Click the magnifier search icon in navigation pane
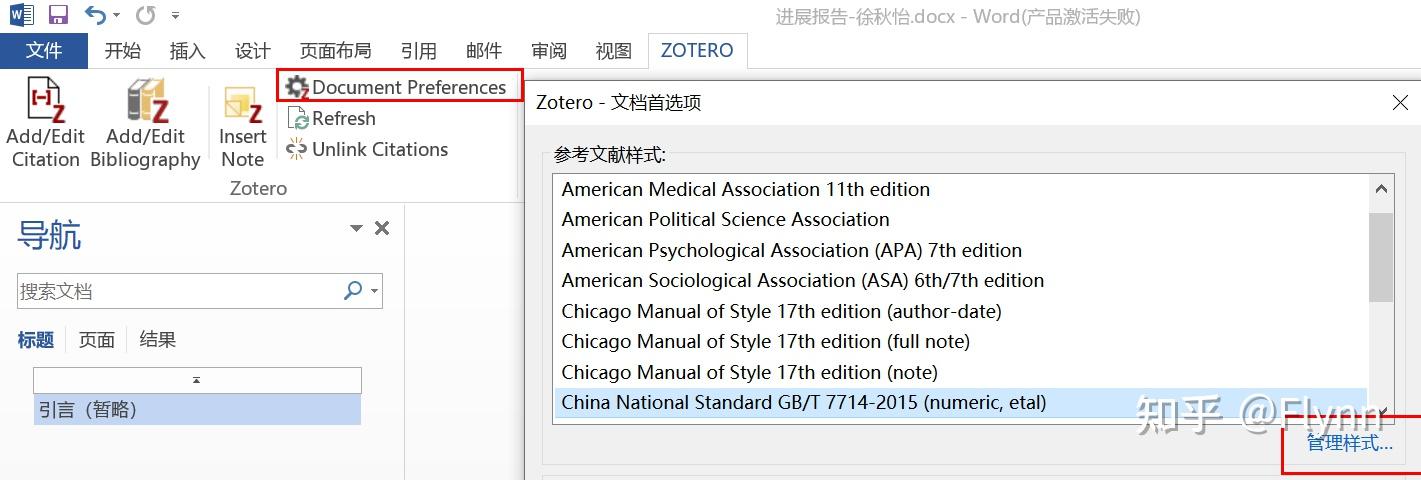Viewport: 1421px width, 480px height. click(x=353, y=290)
